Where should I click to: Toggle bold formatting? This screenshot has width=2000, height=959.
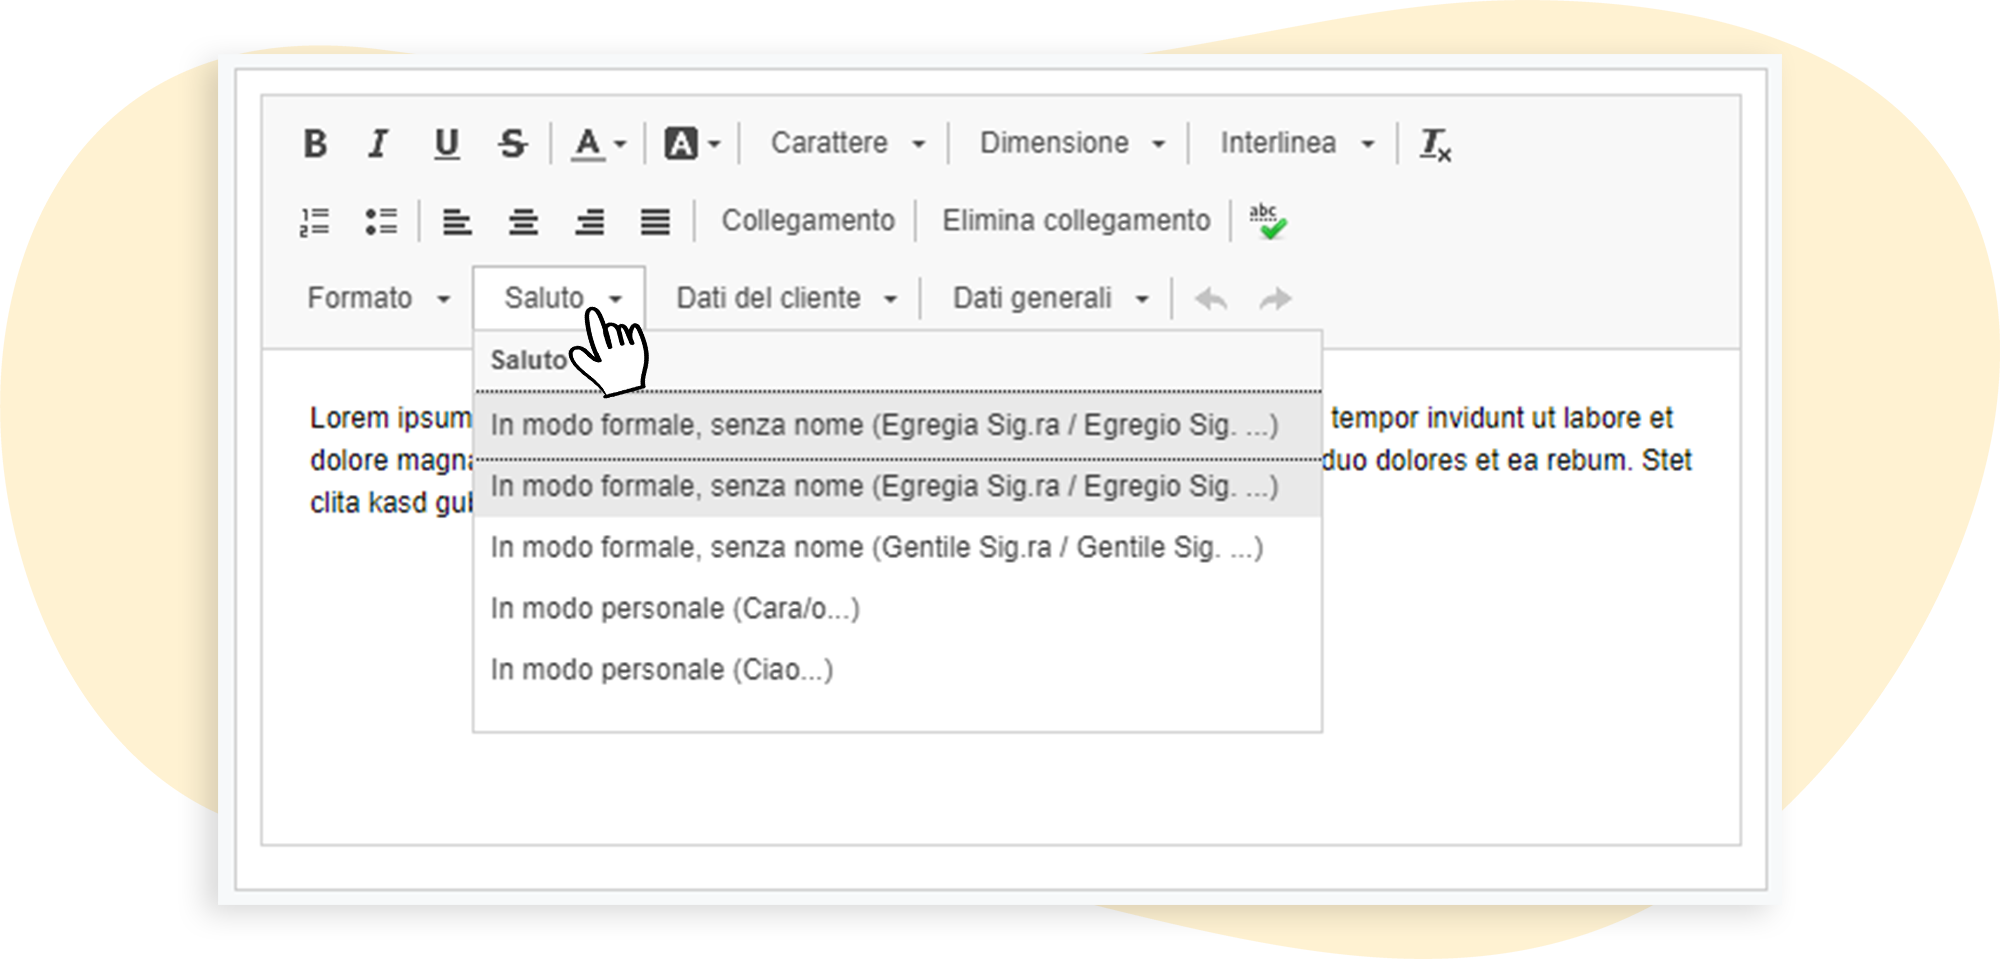pyautogui.click(x=315, y=144)
